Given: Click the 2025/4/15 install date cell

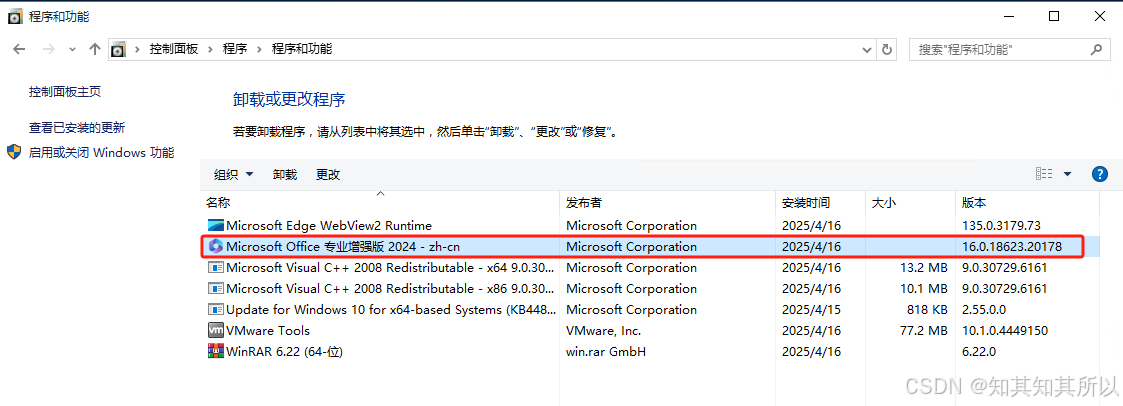Looking at the screenshot, I should point(811,309).
